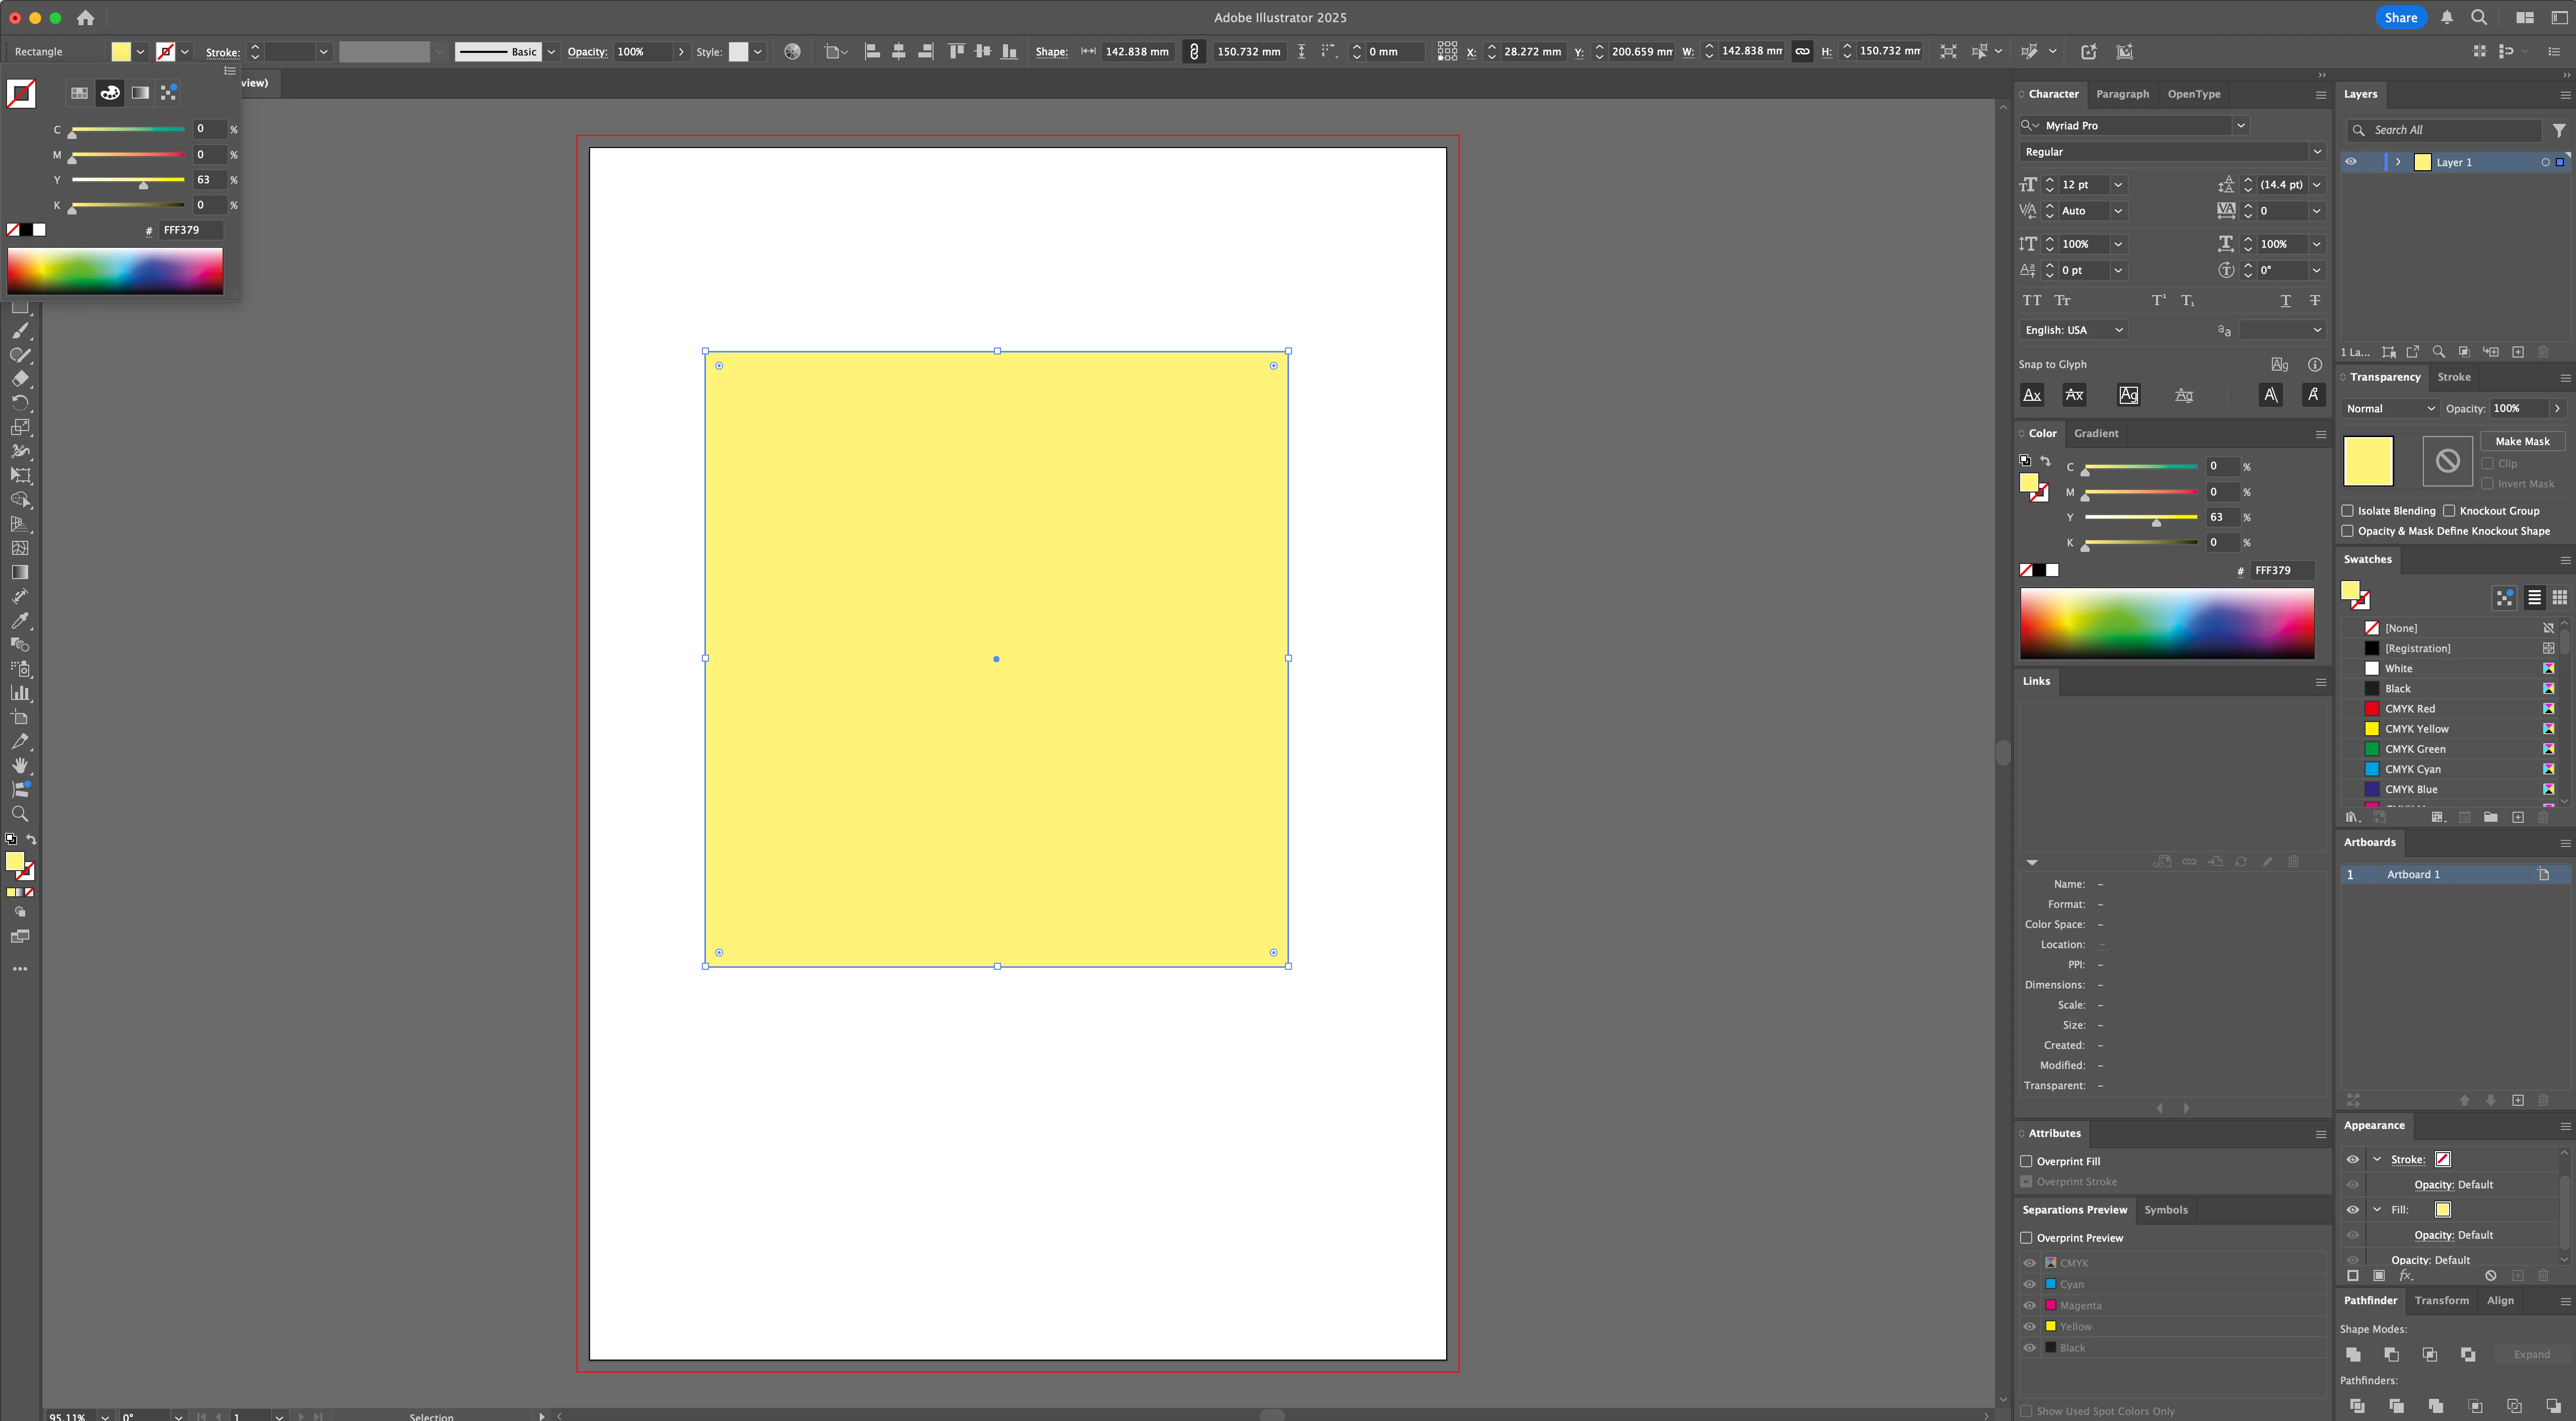
Task: Select the Eraser tool
Action: click(20, 379)
